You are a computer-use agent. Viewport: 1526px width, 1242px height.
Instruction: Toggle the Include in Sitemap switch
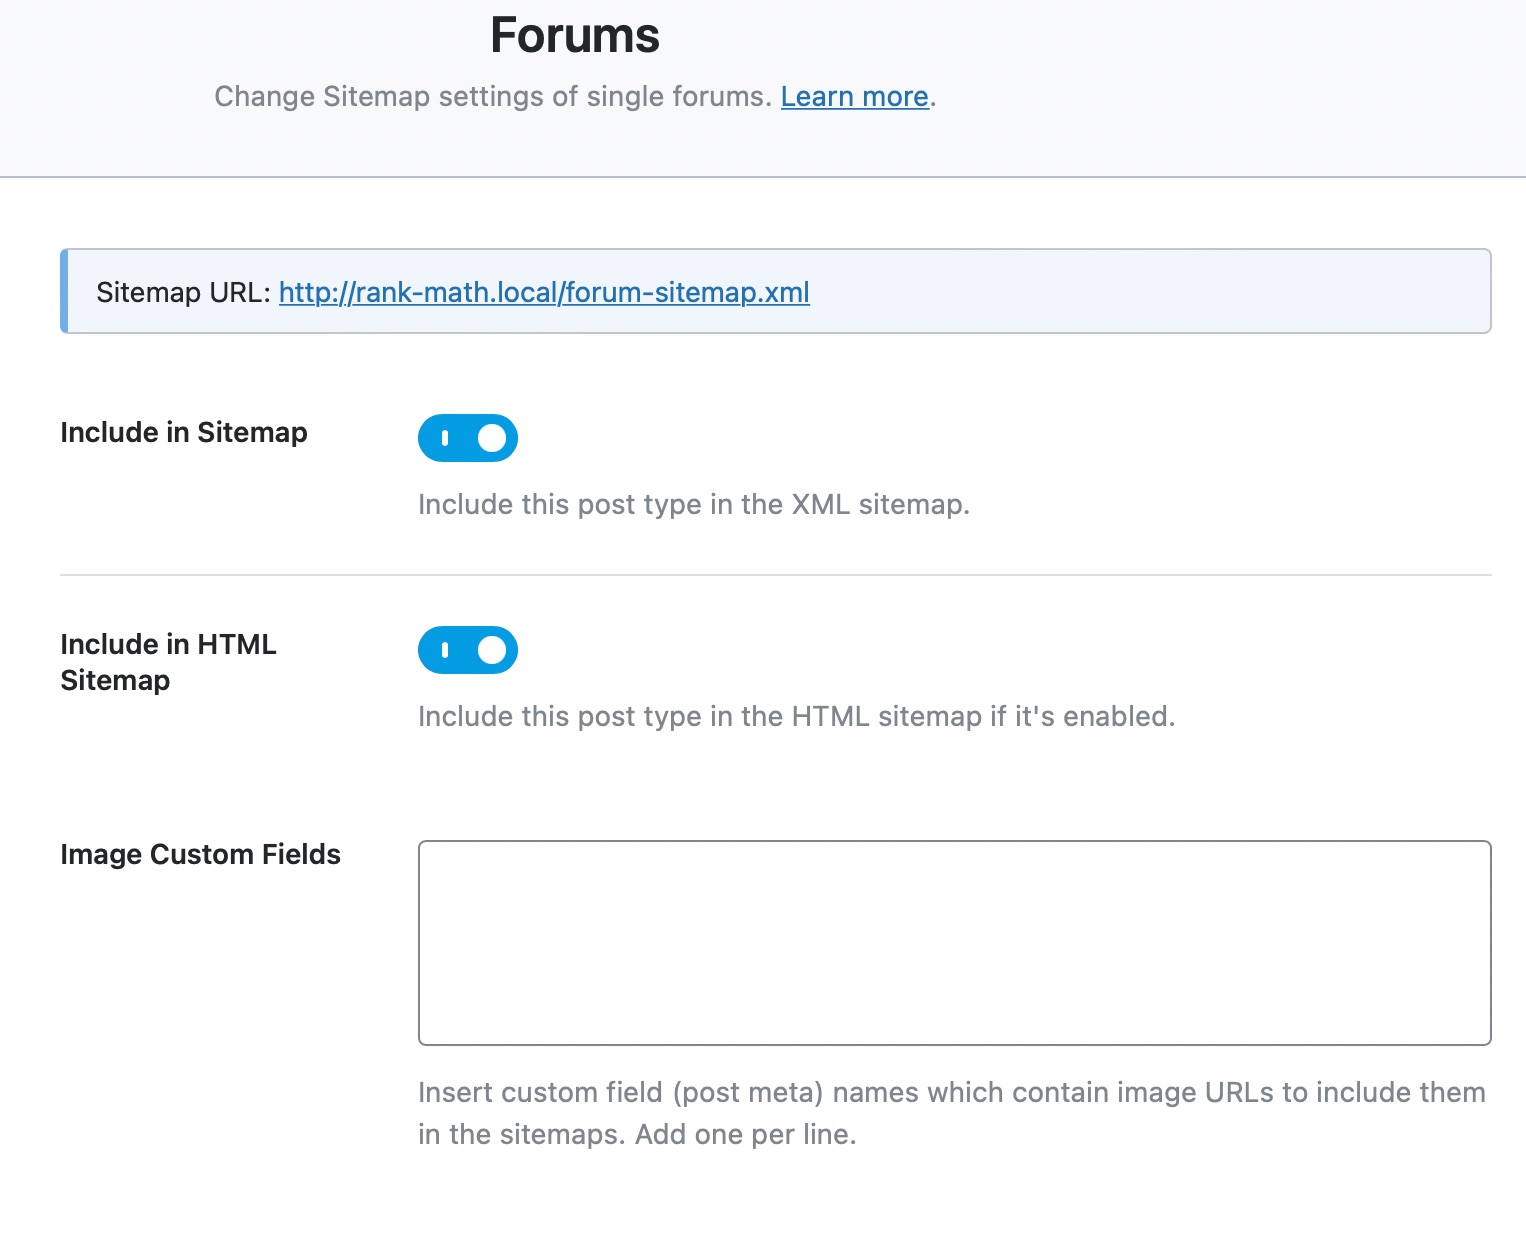467,438
